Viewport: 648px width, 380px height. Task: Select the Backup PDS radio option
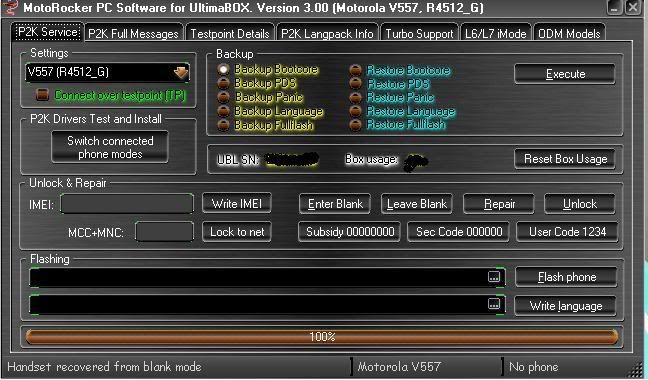click(x=223, y=83)
